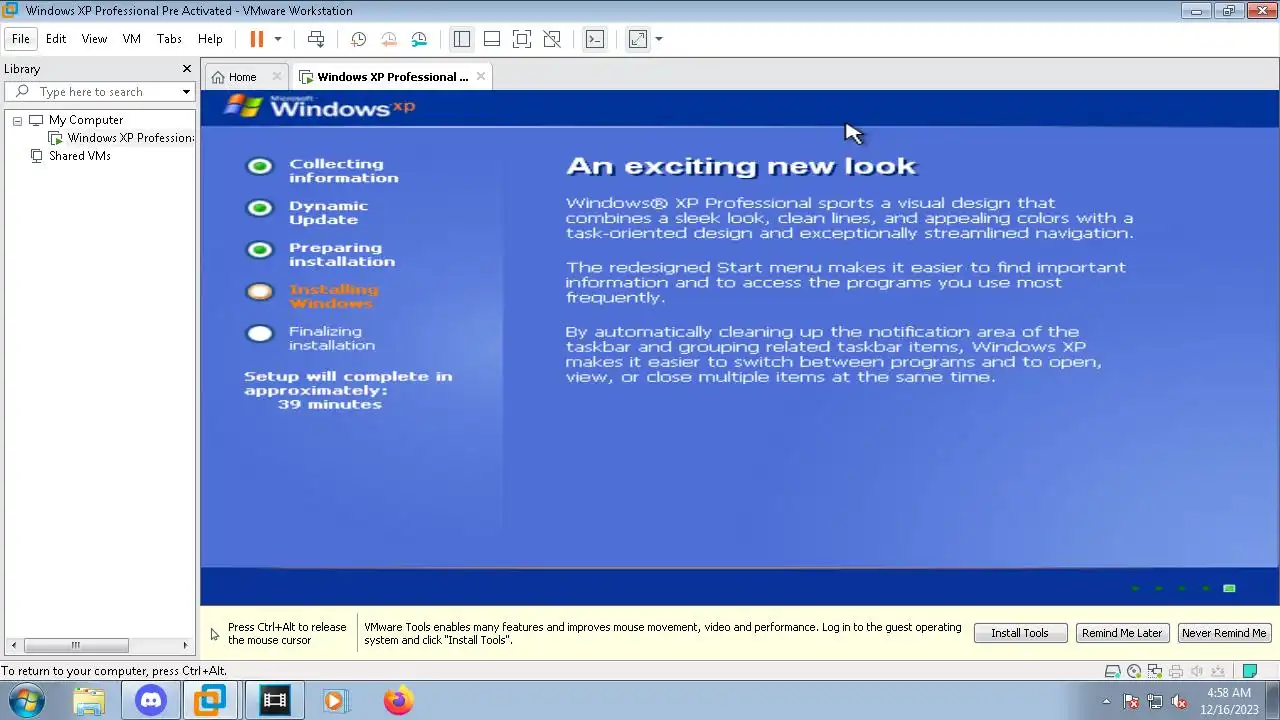Revert the VM to its last snapshot
1280x720 pixels.
(x=389, y=39)
